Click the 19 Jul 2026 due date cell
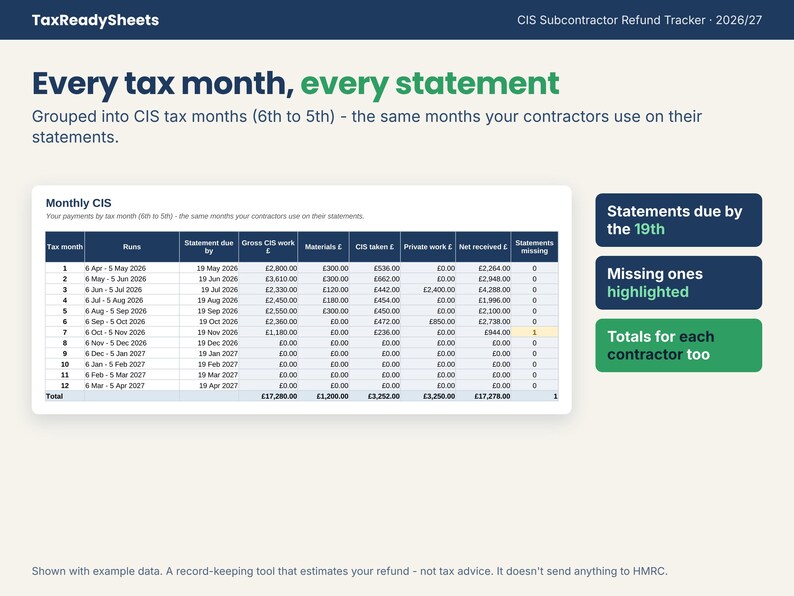 pyautogui.click(x=209, y=290)
